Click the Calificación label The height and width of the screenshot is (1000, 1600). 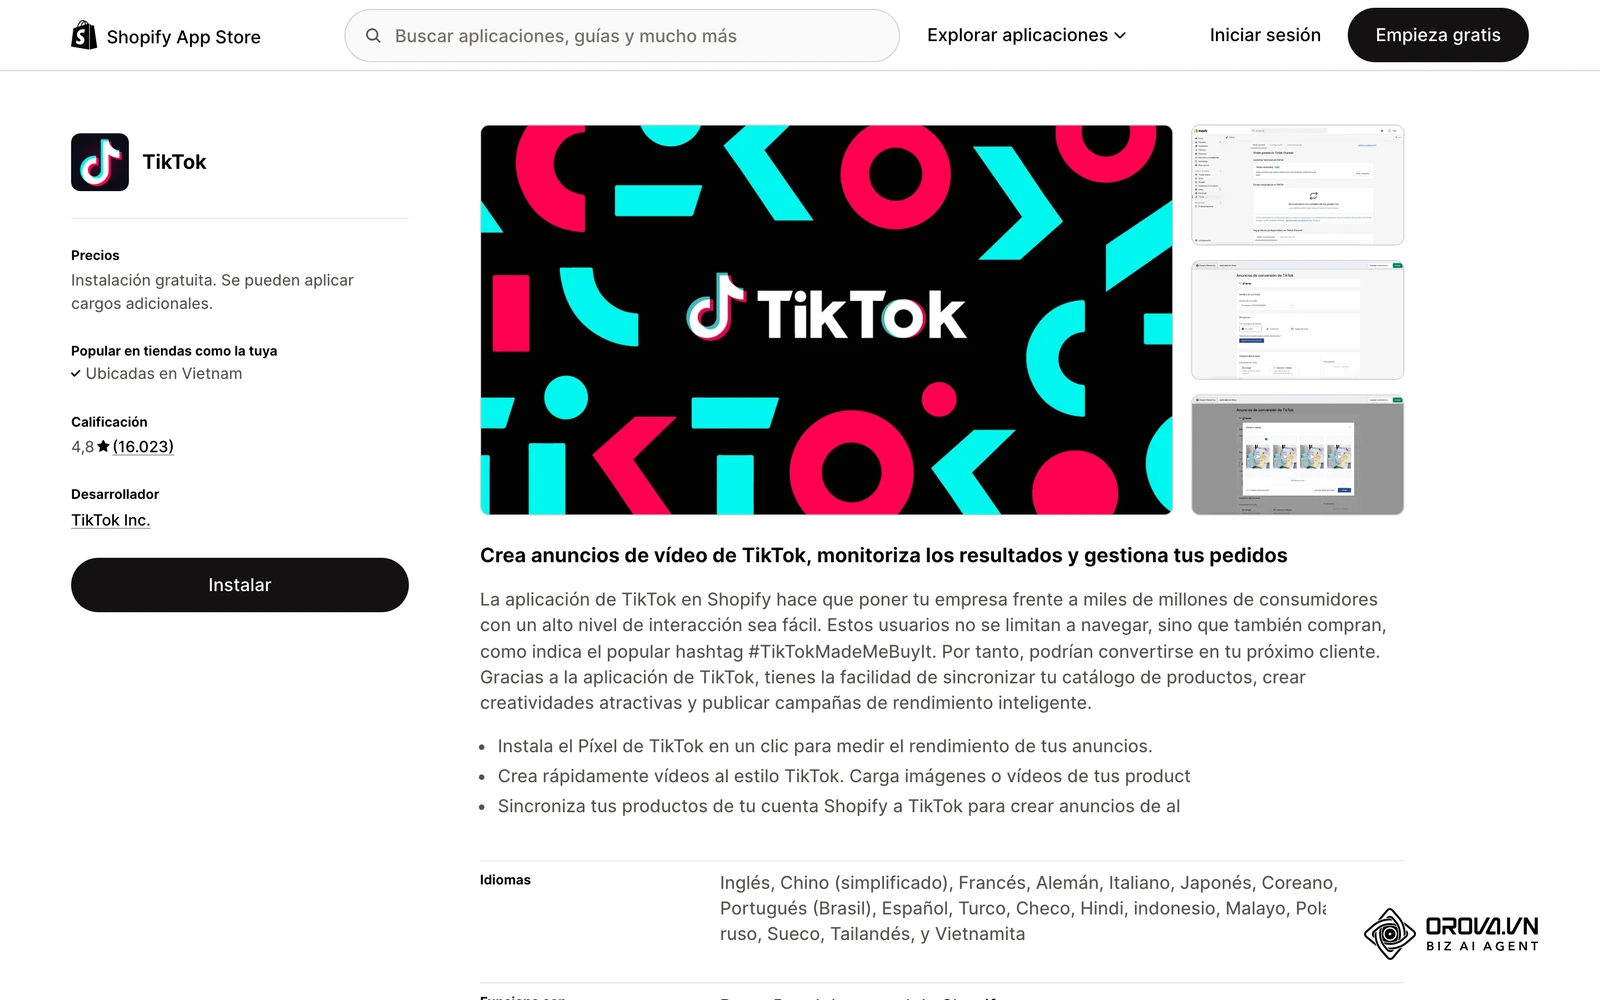coord(109,422)
